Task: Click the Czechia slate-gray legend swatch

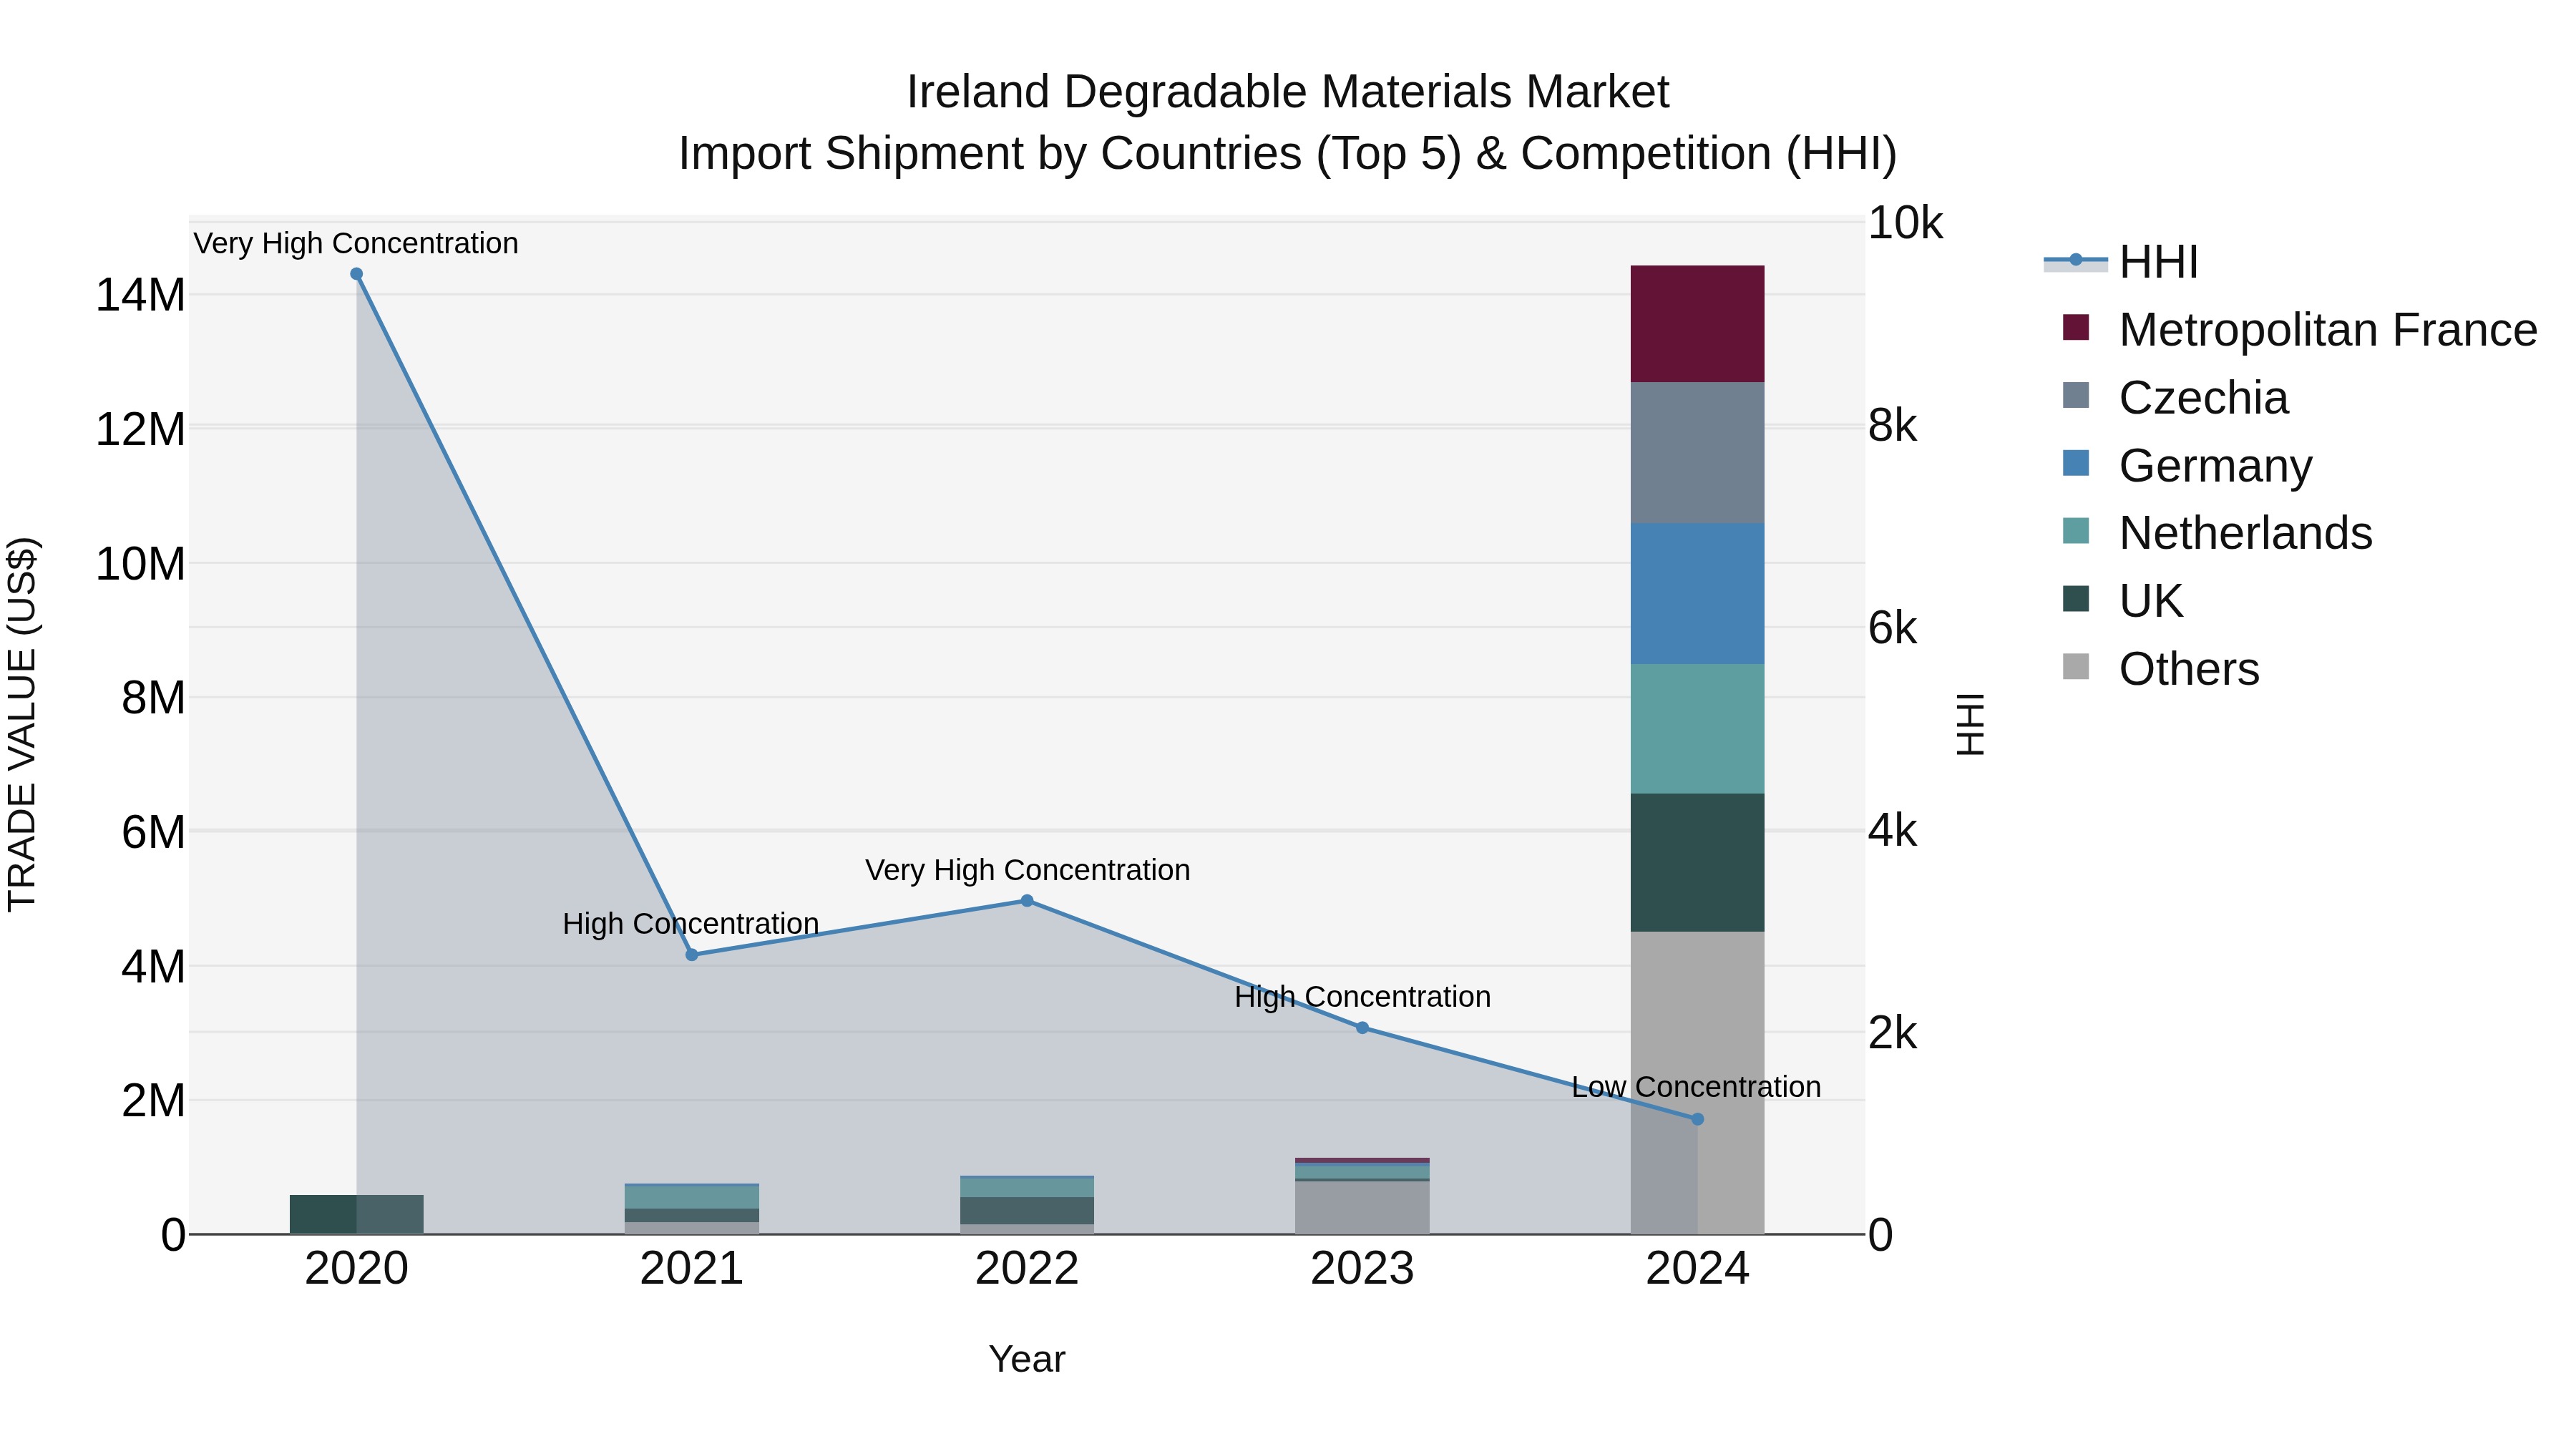Action: click(x=2076, y=395)
